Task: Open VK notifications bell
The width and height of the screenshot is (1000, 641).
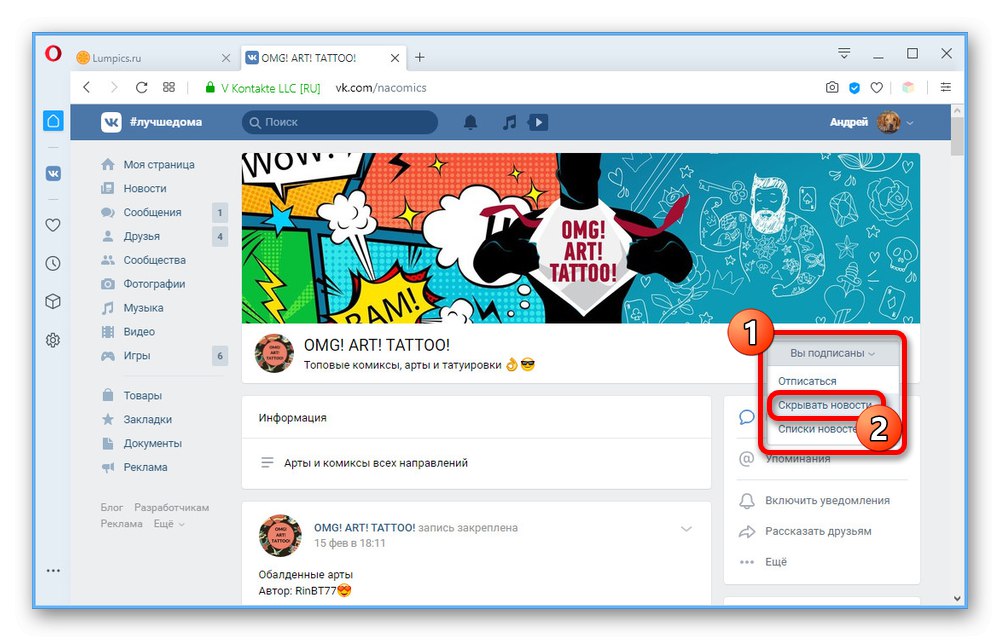Action: click(470, 122)
